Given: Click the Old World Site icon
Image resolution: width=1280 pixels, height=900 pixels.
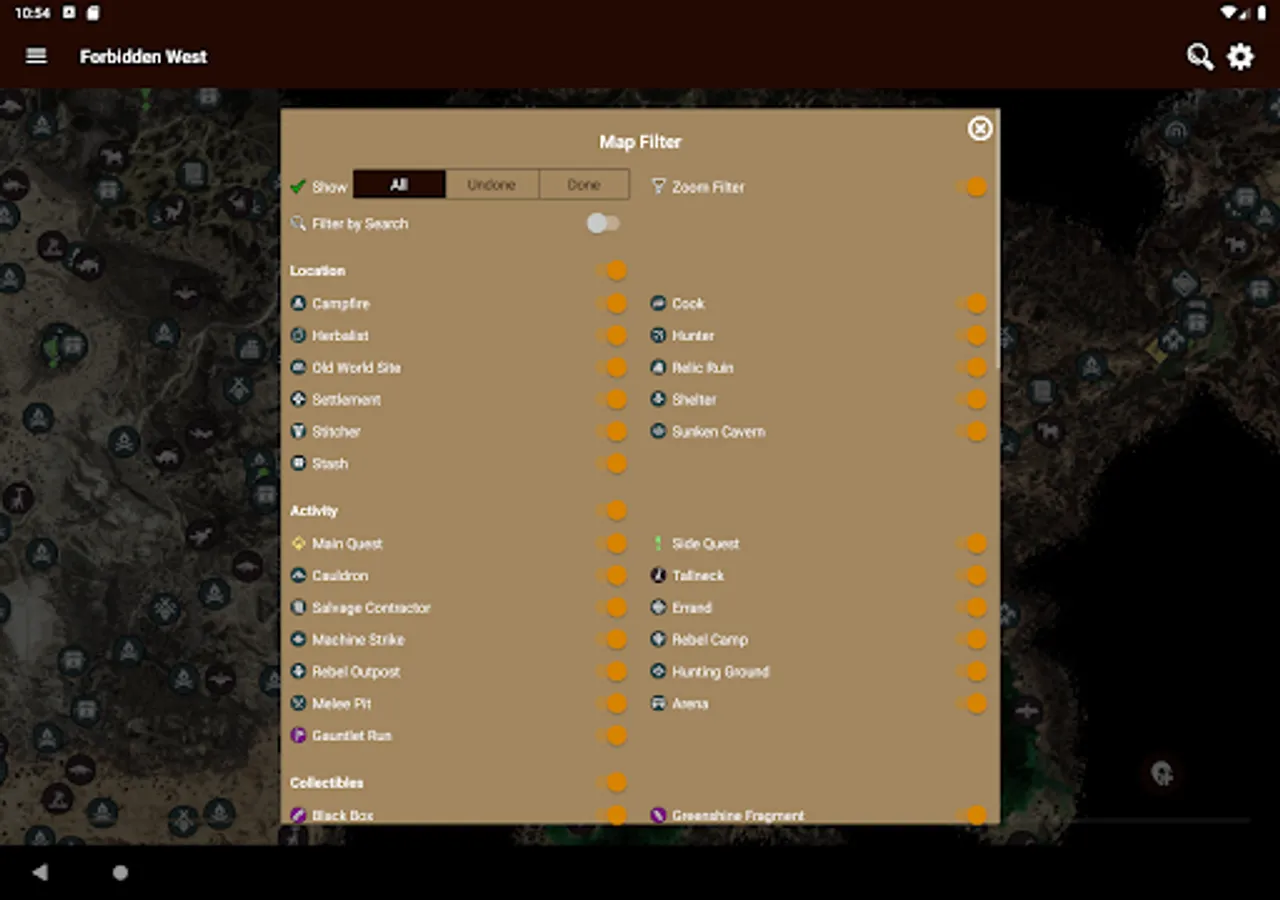Looking at the screenshot, I should point(298,367).
